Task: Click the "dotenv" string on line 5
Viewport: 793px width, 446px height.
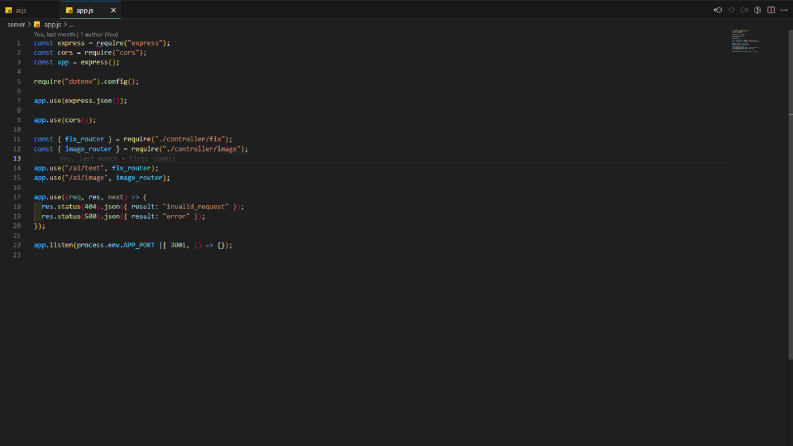Action: (x=80, y=81)
